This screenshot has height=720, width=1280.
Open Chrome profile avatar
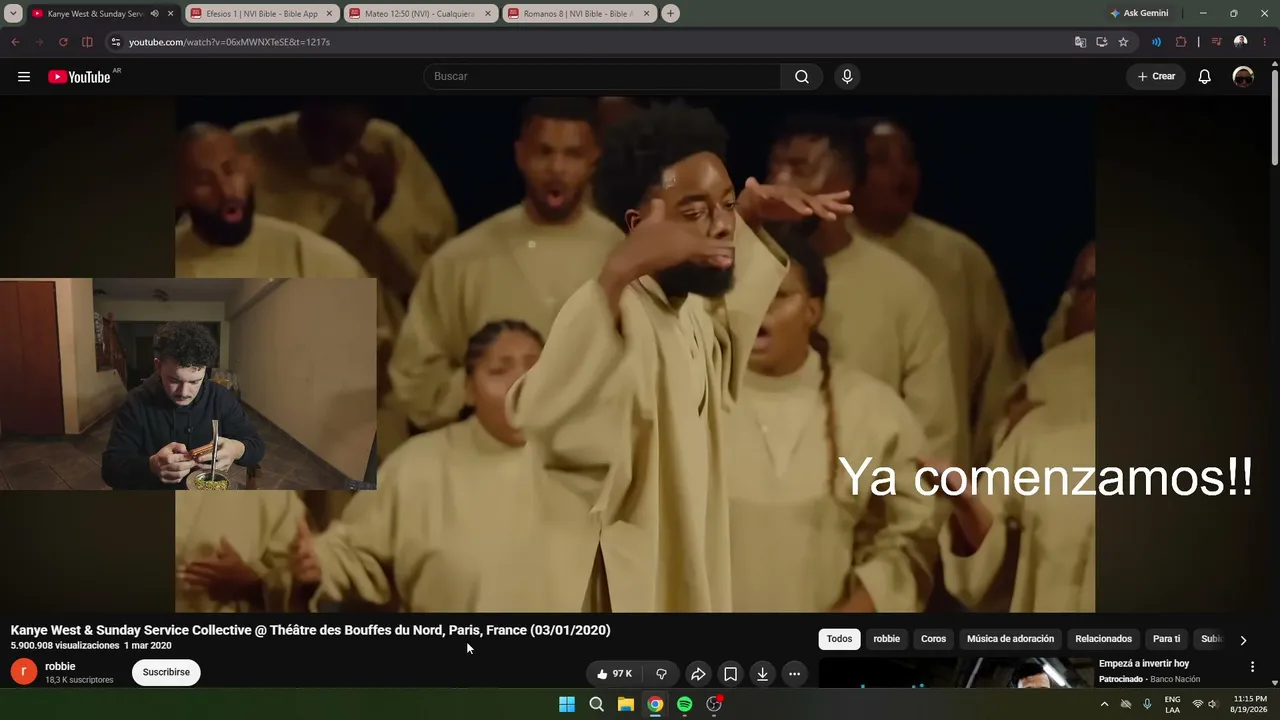pos(1241,42)
